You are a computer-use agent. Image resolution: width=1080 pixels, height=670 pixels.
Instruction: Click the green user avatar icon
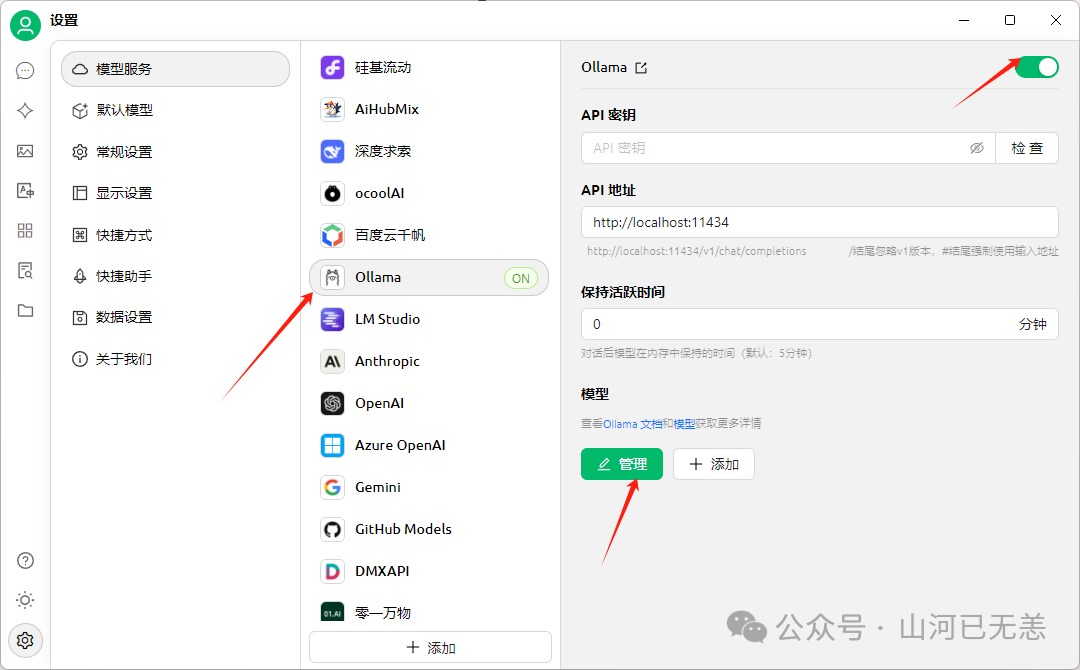(25, 25)
